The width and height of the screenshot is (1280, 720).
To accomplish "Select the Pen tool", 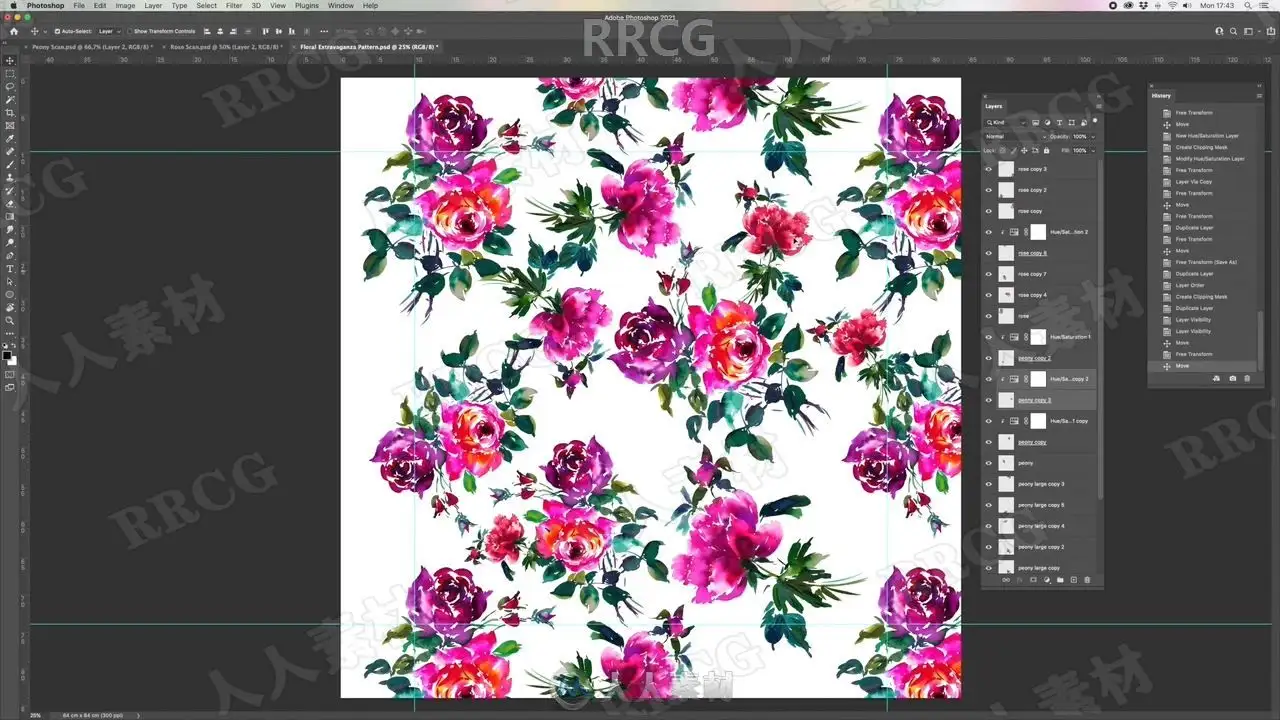I will (x=11, y=255).
